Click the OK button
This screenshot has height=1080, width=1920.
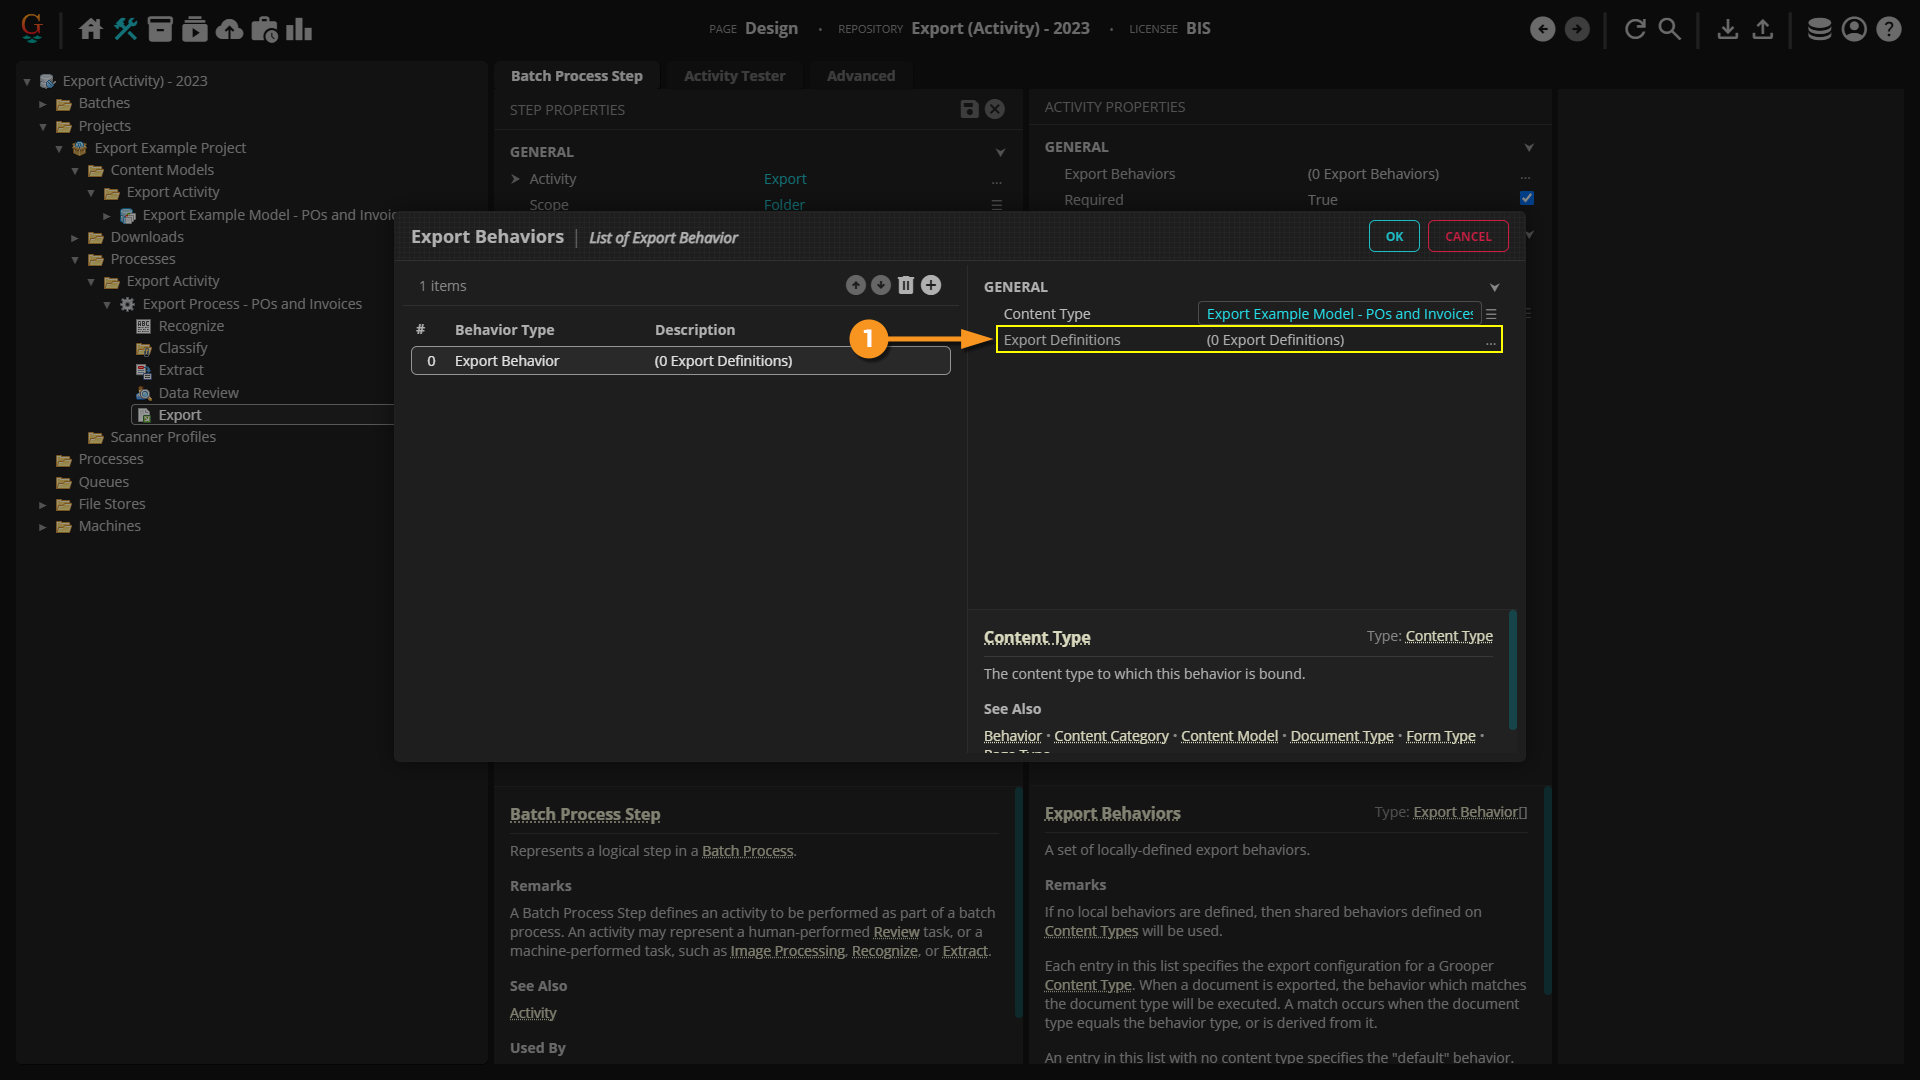tap(1394, 237)
